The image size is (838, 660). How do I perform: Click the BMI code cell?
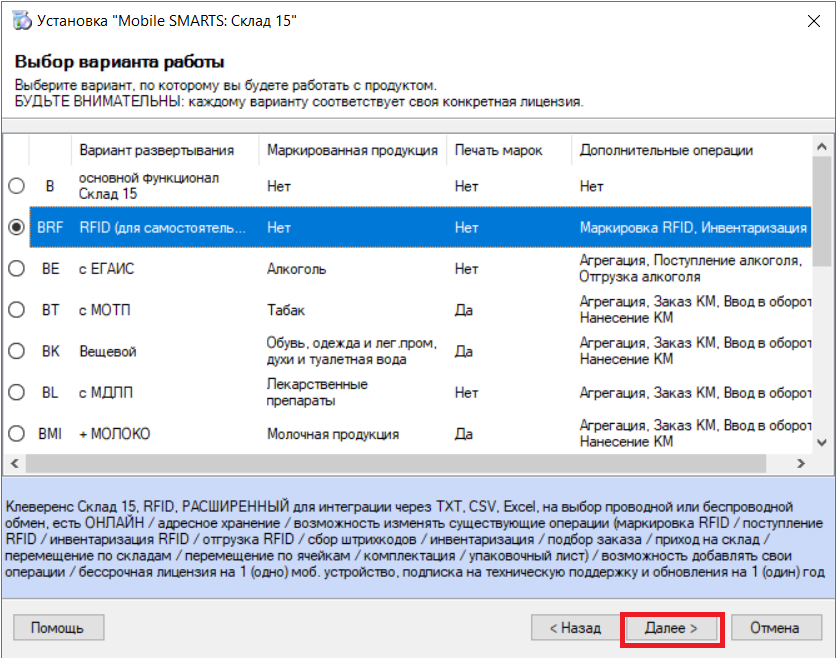click(x=50, y=434)
